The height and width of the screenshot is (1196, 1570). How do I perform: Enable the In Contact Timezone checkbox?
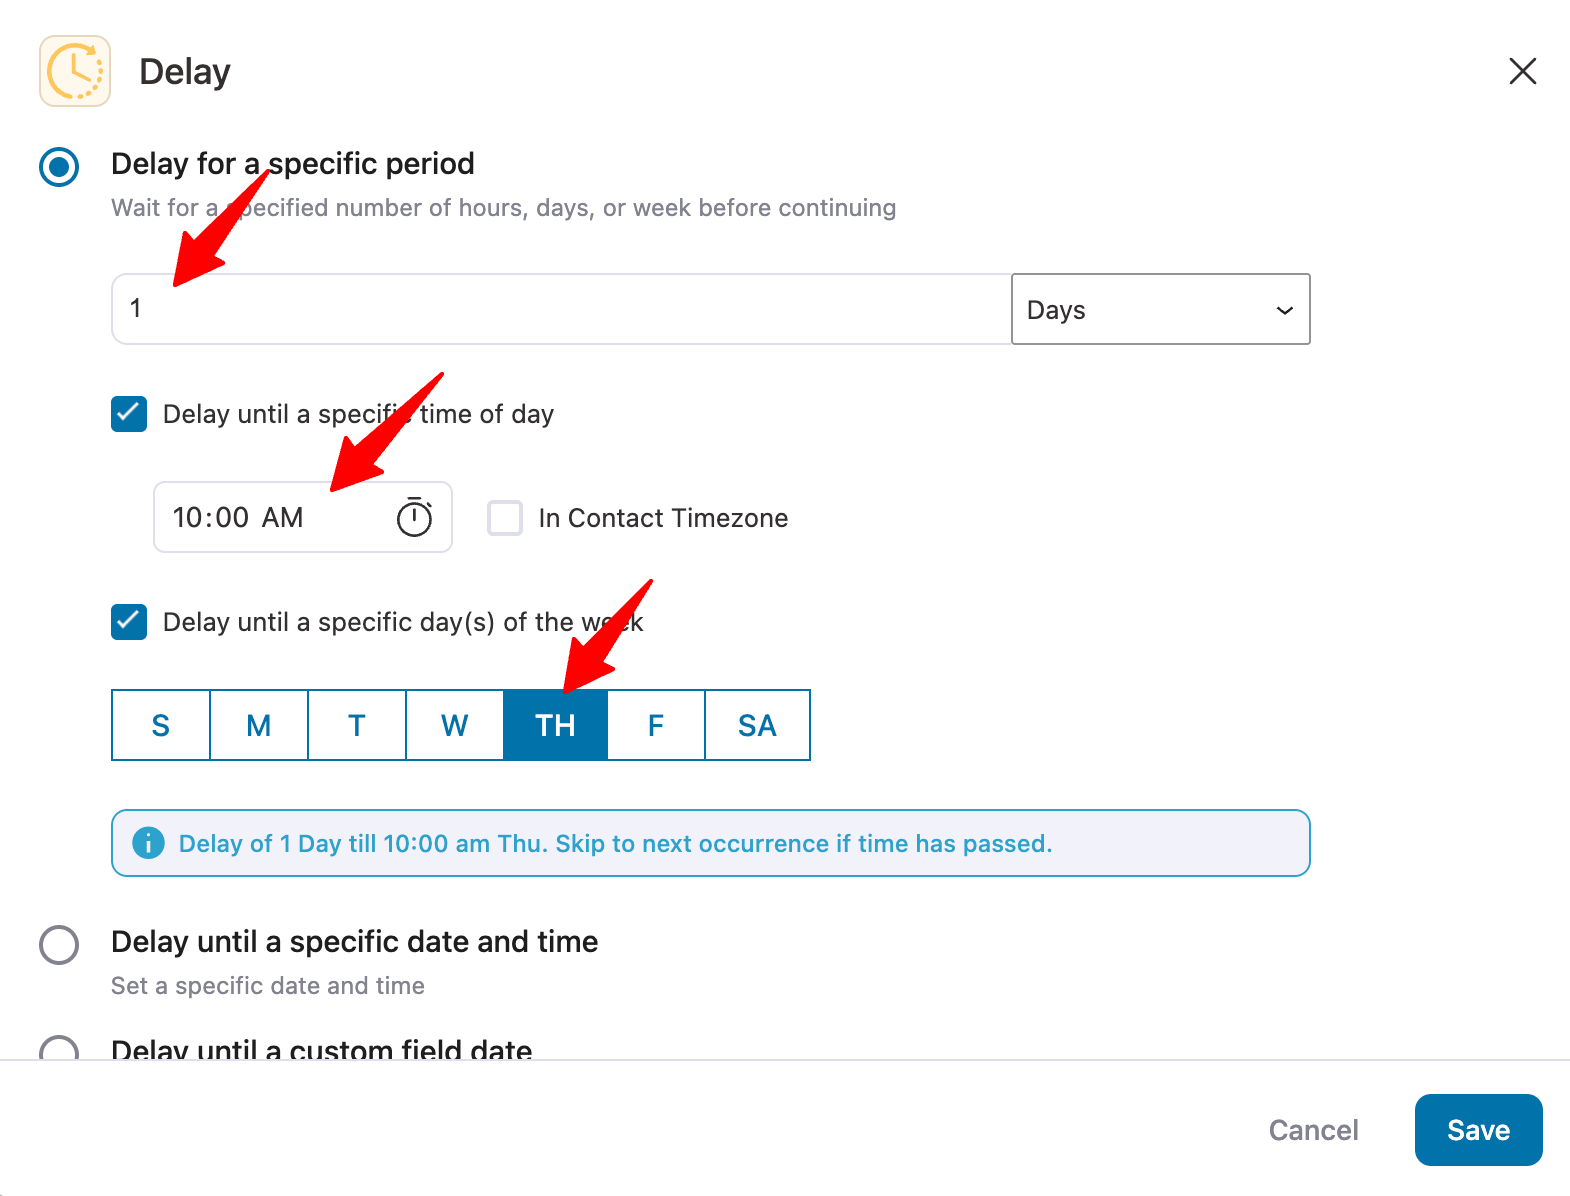505,518
